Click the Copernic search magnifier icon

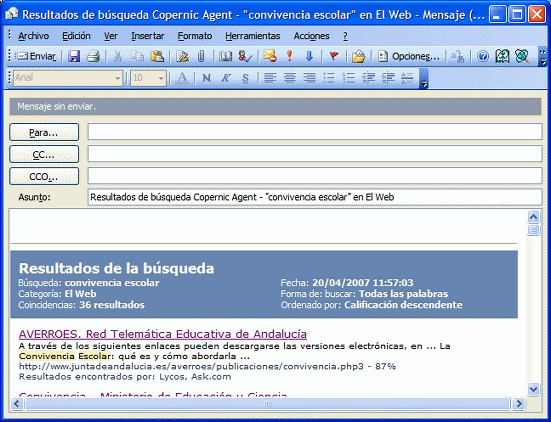[522, 56]
